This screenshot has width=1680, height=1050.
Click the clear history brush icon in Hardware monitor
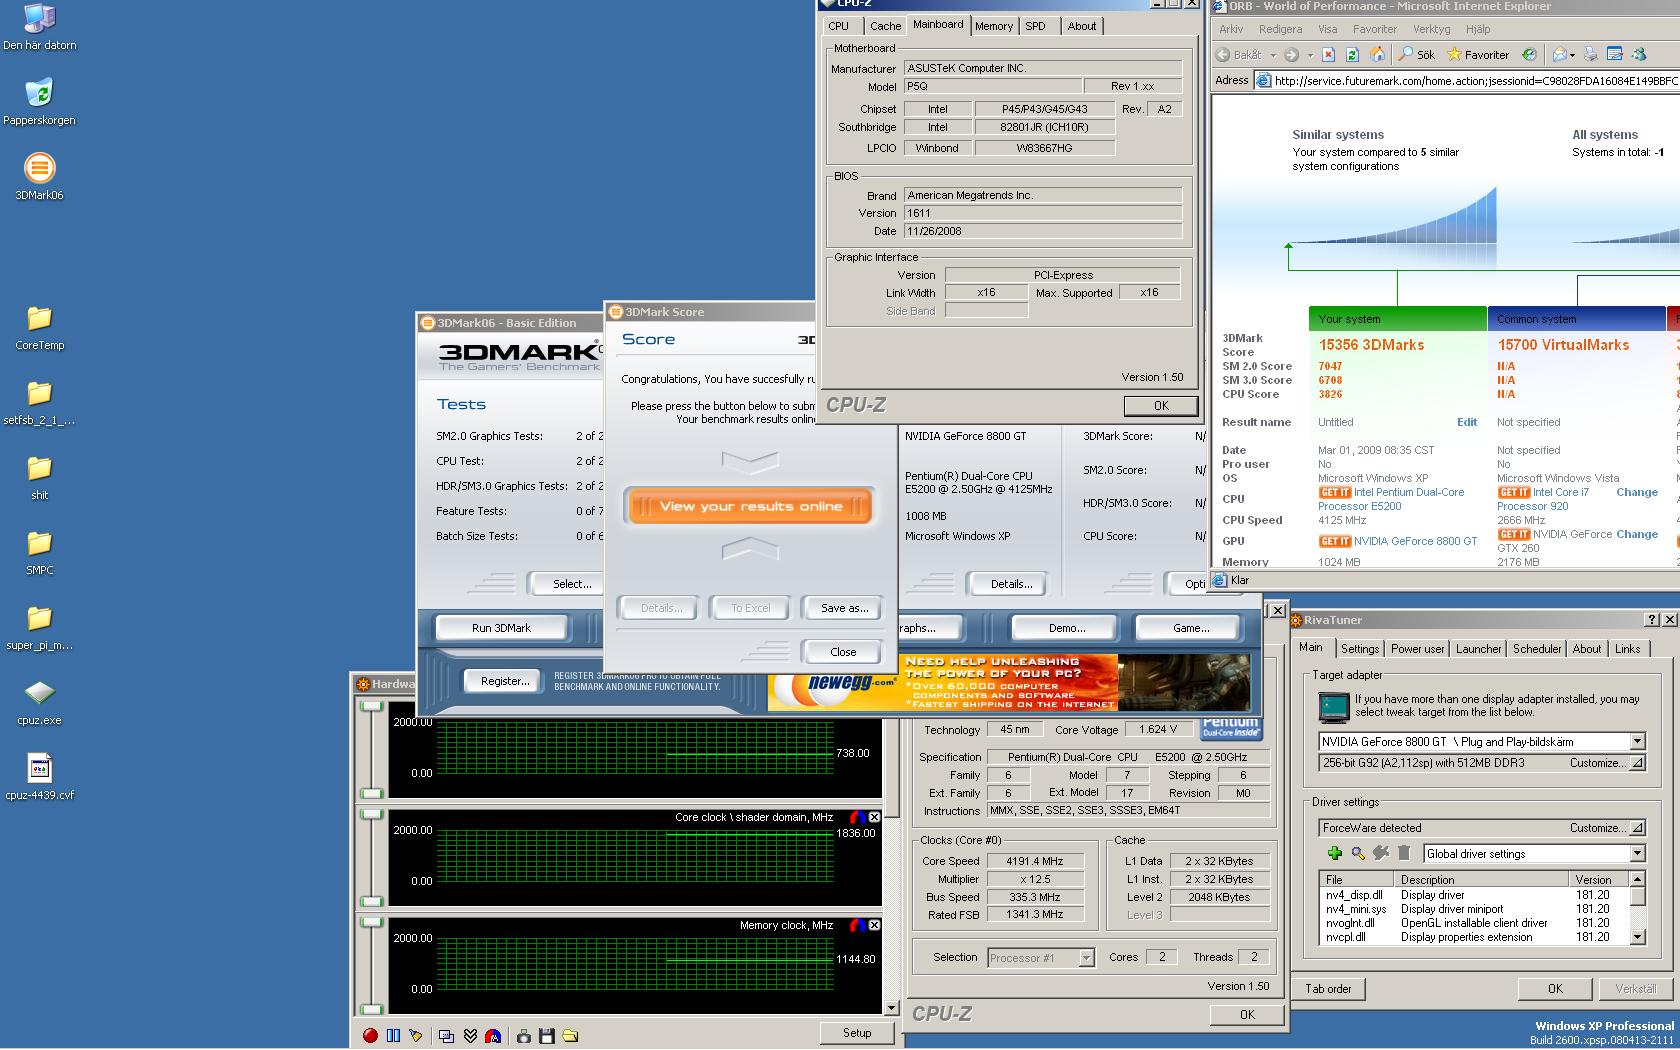tap(416, 1036)
